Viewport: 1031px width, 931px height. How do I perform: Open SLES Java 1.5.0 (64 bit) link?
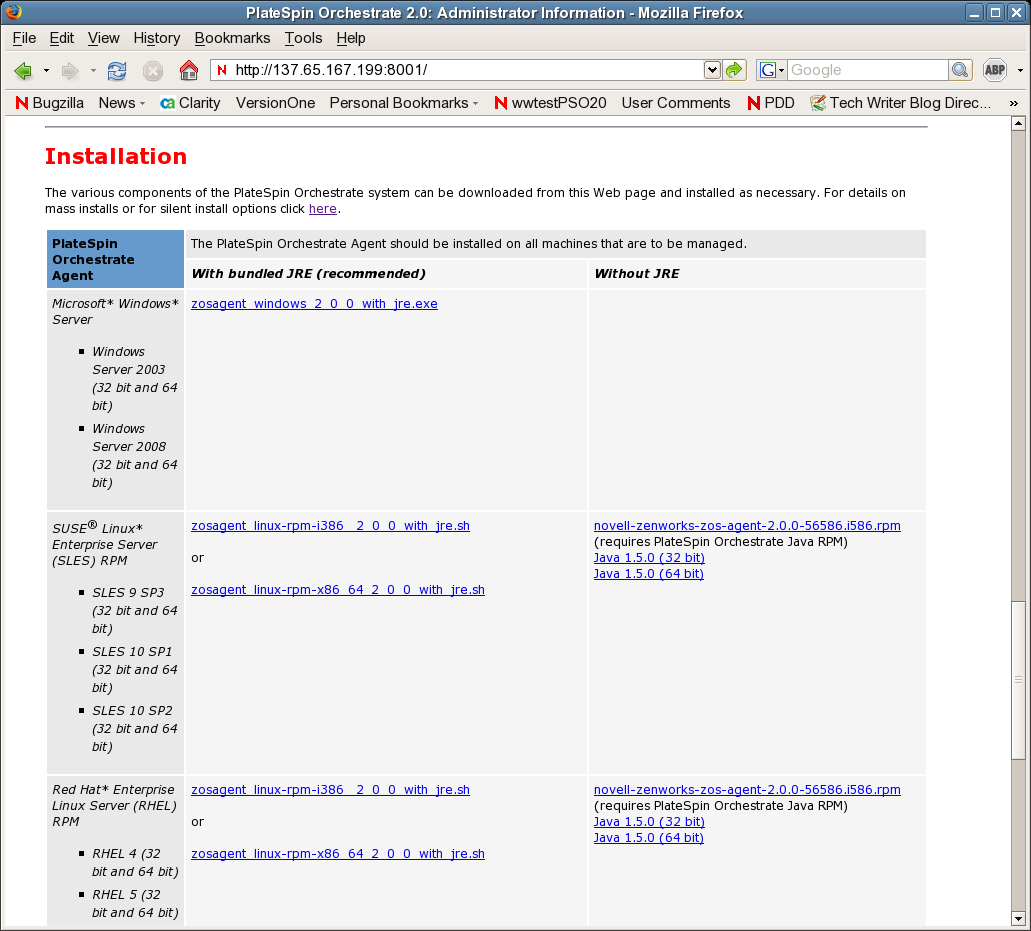point(648,574)
